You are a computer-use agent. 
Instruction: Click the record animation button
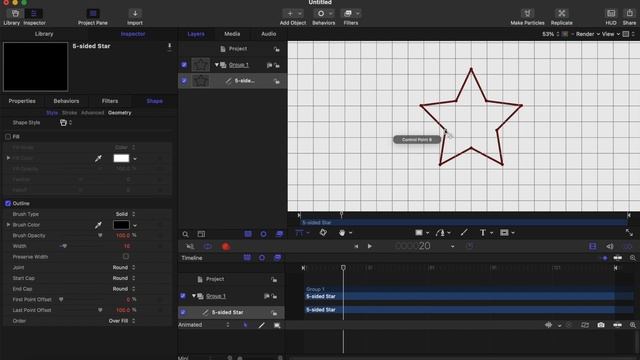[225, 247]
